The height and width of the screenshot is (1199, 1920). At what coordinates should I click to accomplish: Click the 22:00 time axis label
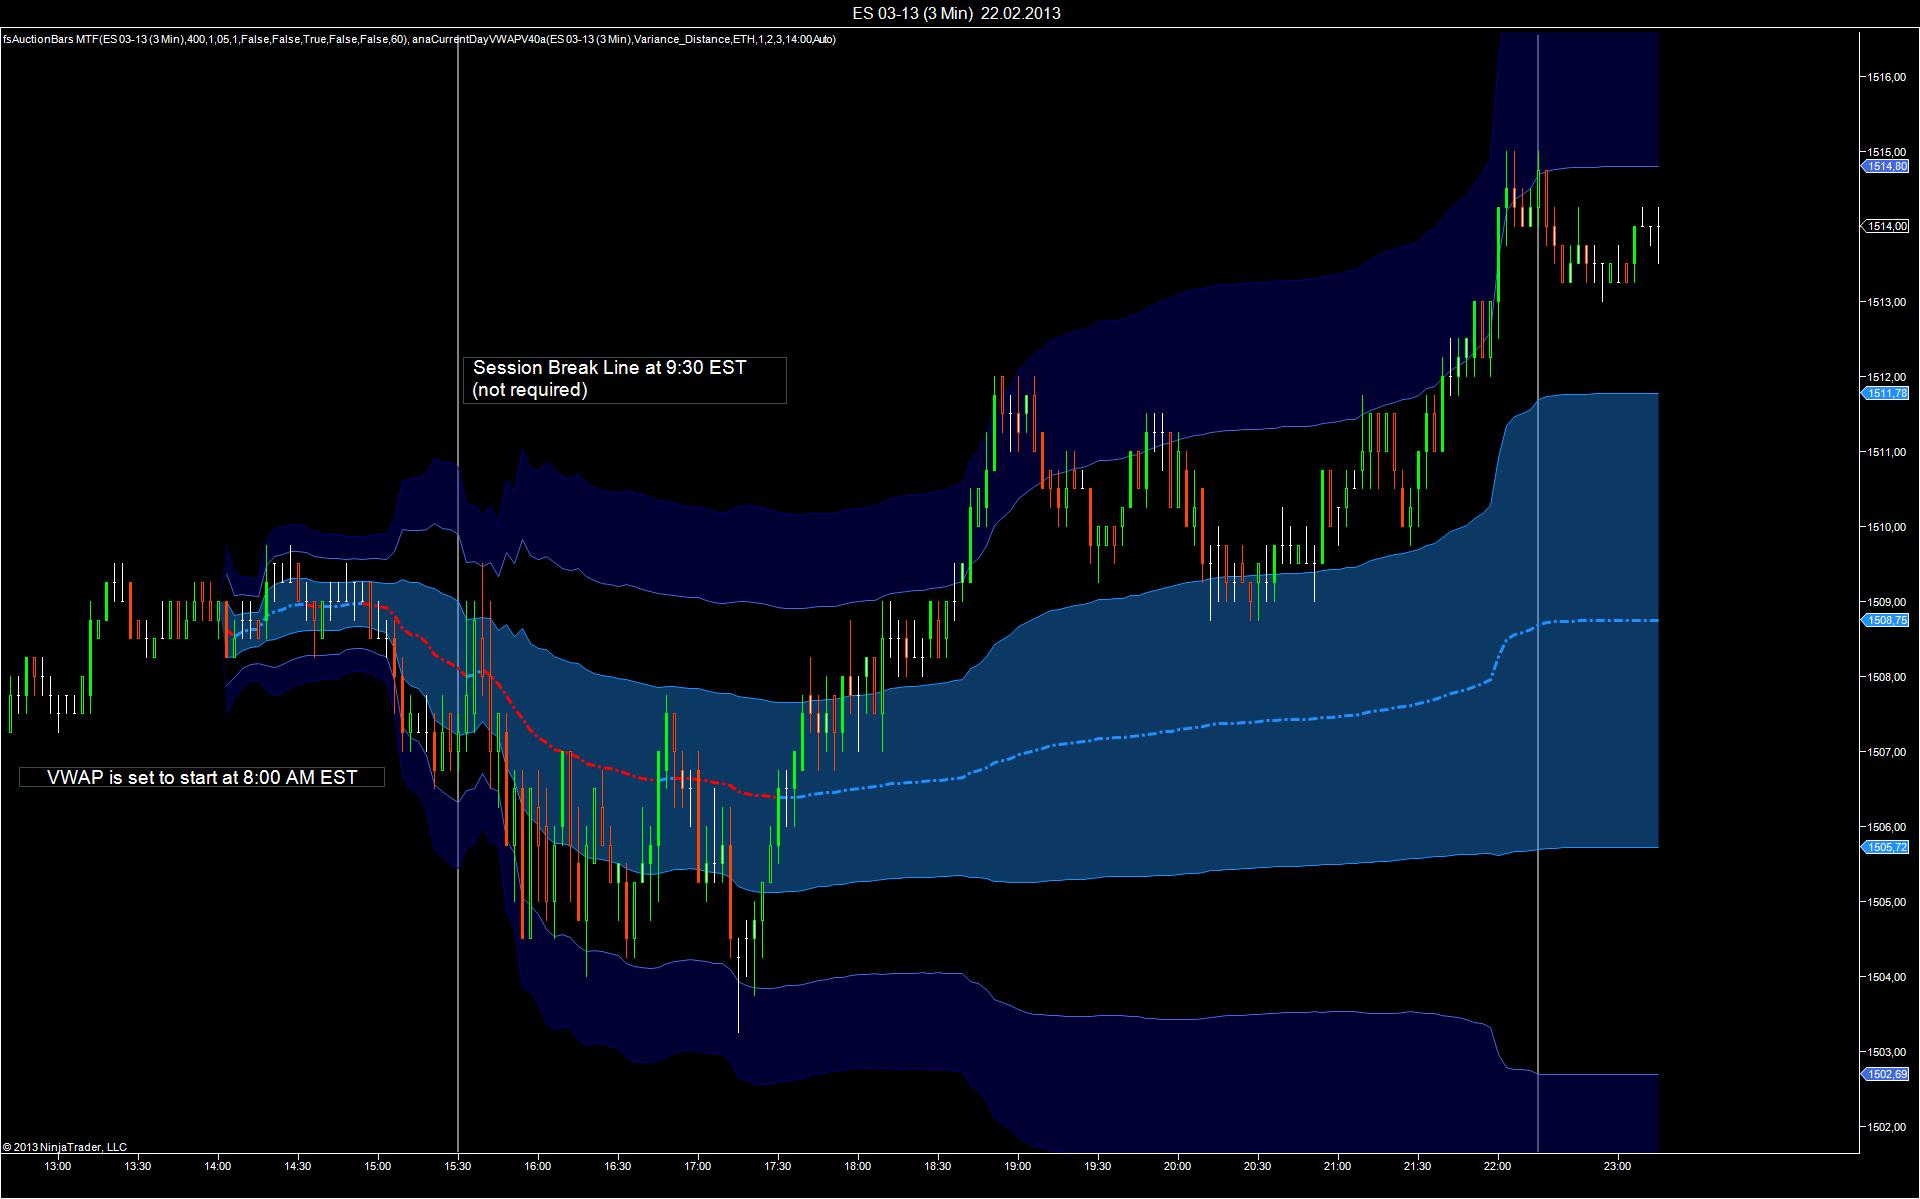(x=1497, y=1166)
